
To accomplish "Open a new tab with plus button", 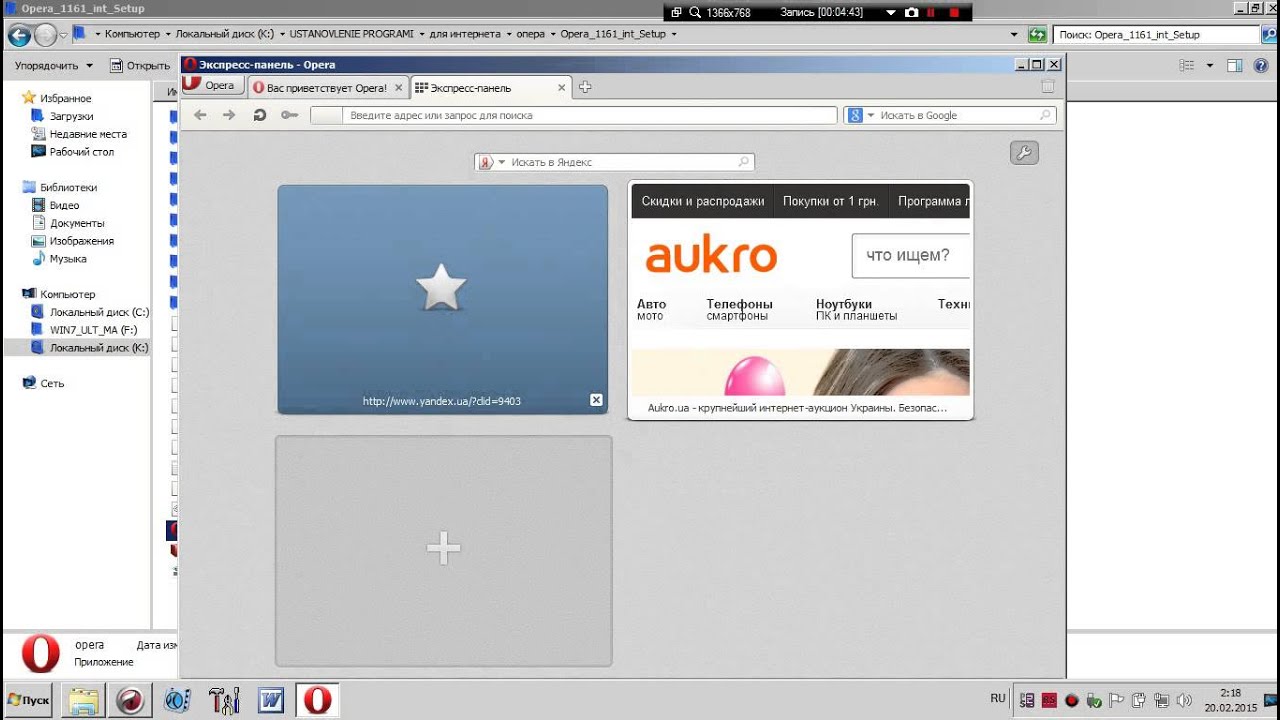I will click(585, 87).
